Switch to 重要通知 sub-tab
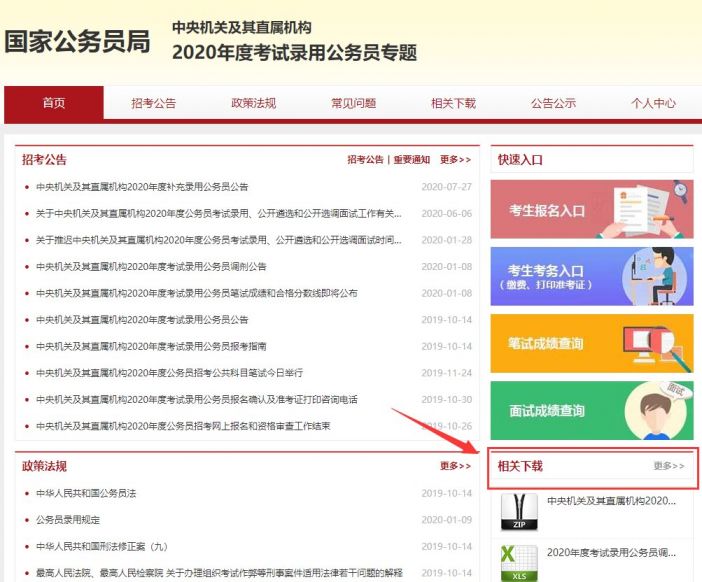The image size is (702, 582). coord(411,160)
